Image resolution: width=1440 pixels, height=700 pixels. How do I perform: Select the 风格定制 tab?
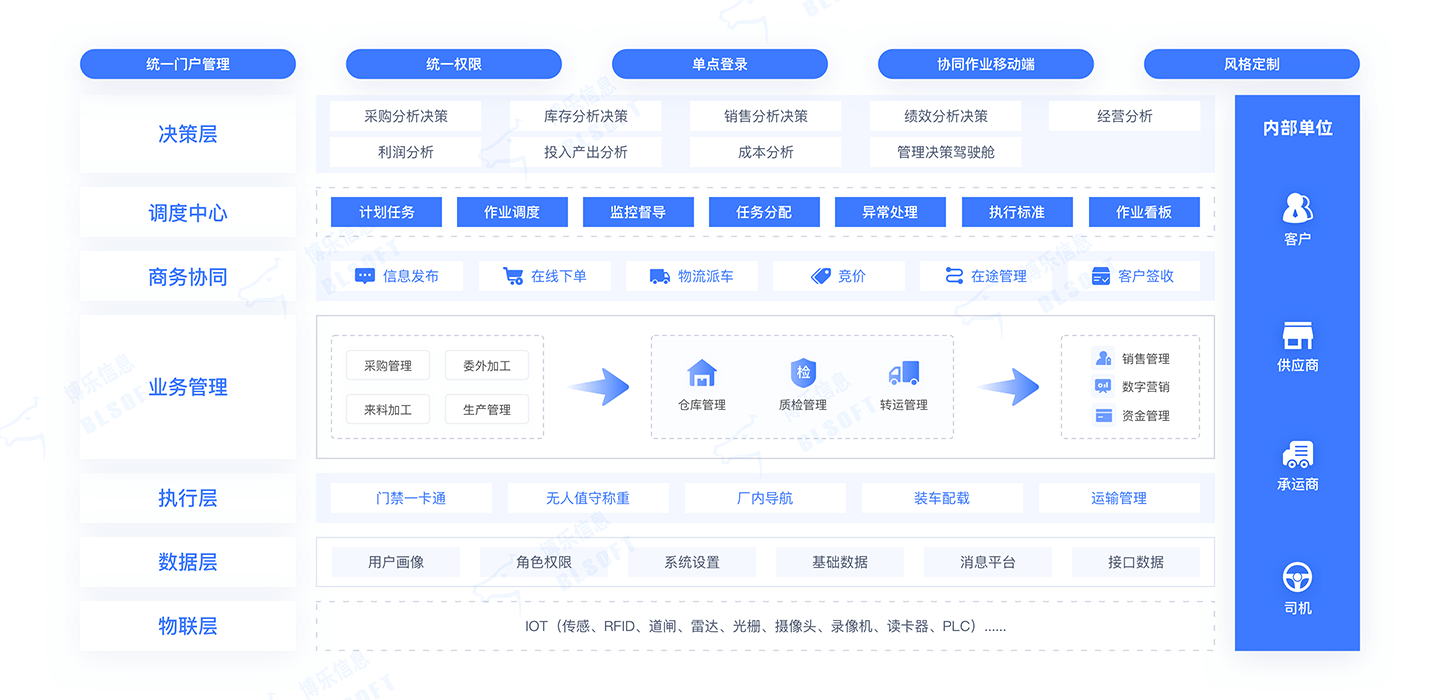click(1251, 64)
